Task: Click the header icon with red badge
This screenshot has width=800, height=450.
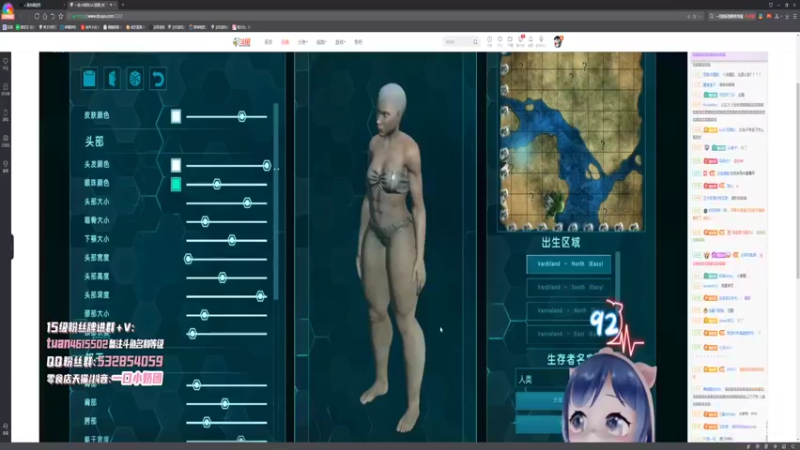Action: tap(520, 40)
